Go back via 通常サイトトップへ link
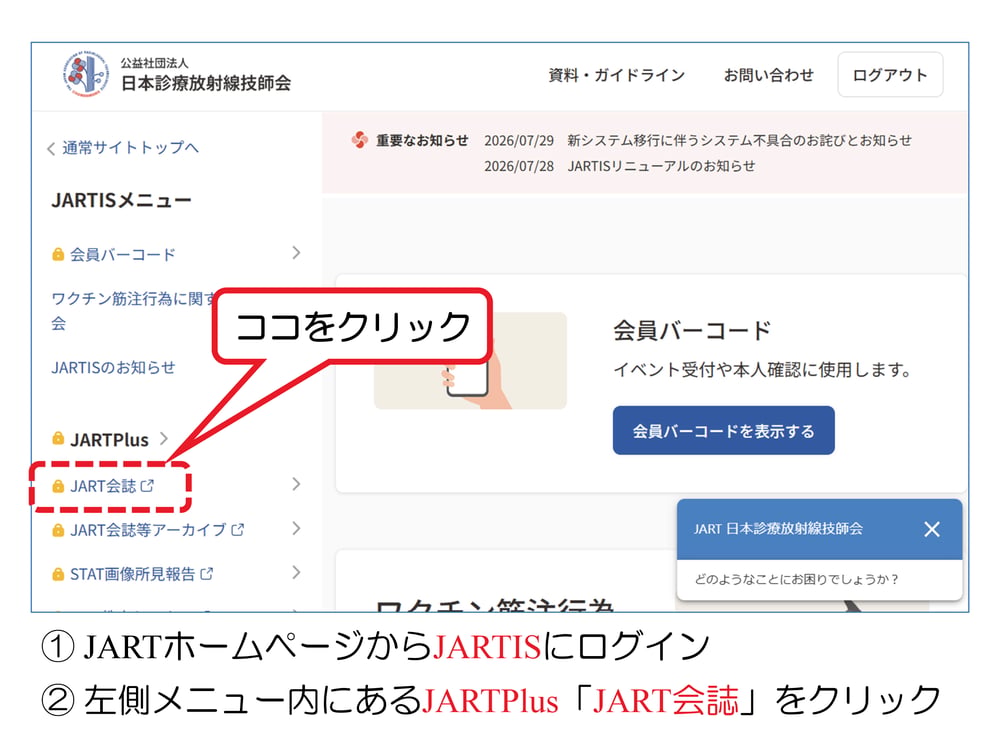Image resolution: width=1000 pixels, height=736 pixels. point(129,148)
